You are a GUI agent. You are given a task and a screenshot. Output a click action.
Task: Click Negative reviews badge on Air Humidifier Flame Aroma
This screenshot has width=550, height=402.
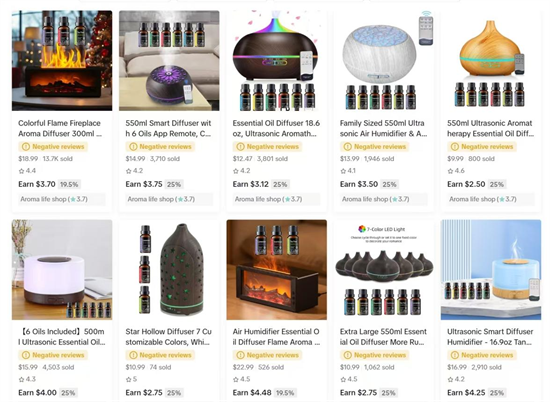click(x=267, y=355)
